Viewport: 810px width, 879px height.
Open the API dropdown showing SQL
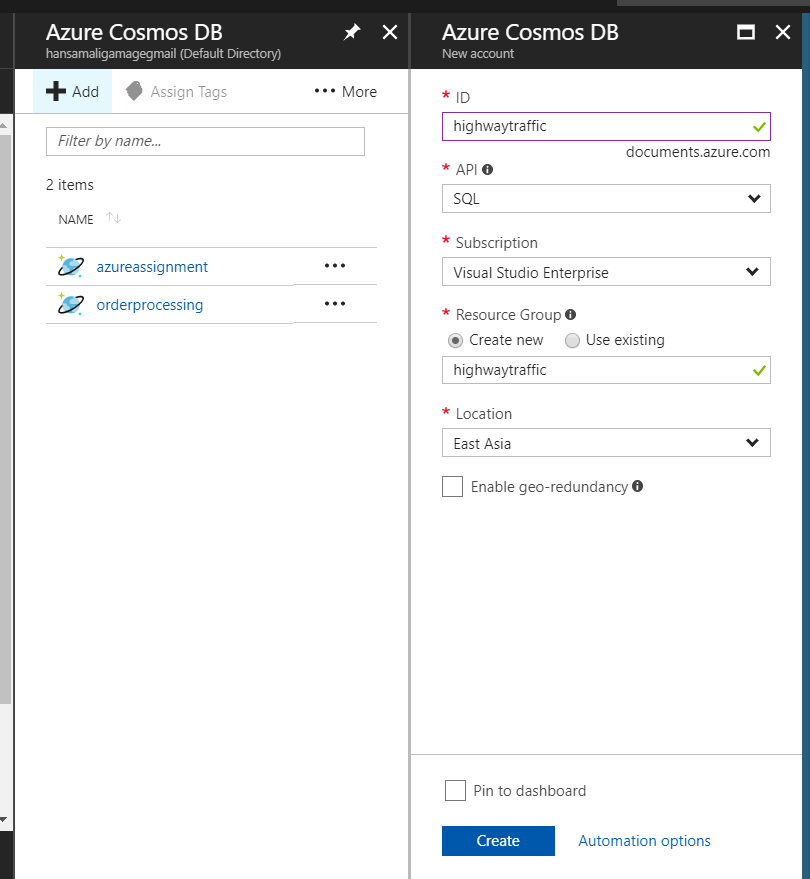pyautogui.click(x=606, y=198)
